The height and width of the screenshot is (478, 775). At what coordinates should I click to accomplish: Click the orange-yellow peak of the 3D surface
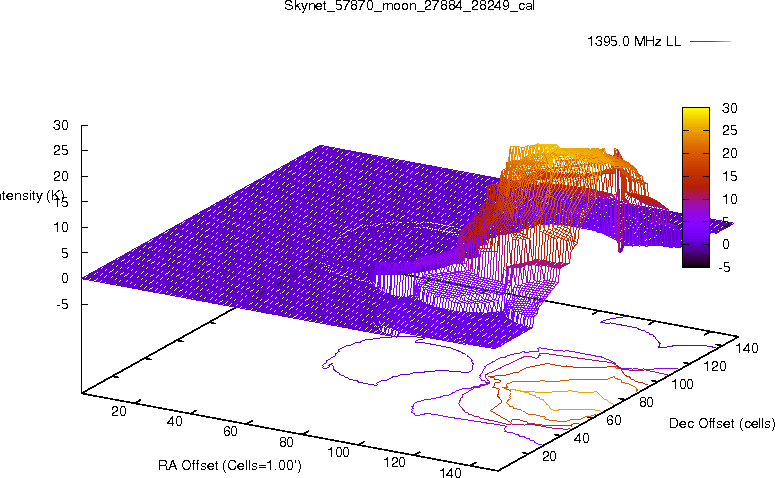pyautogui.click(x=559, y=156)
